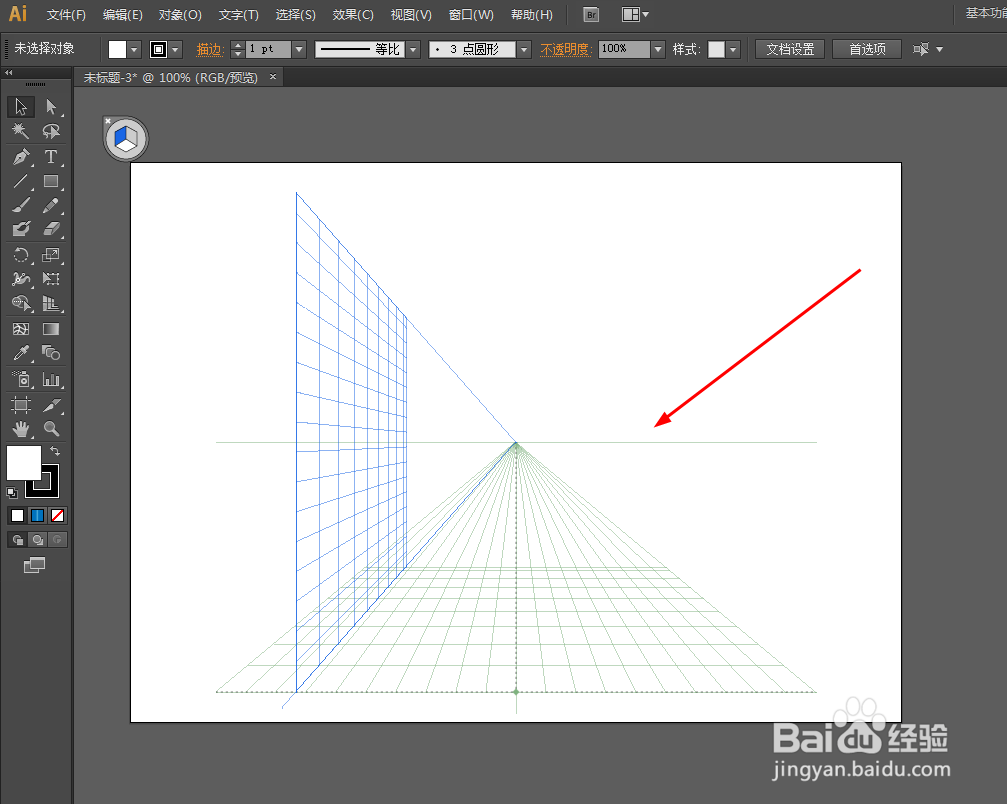The image size is (1007, 804).
Task: Enable Draw Normal mode
Action: pos(17,539)
